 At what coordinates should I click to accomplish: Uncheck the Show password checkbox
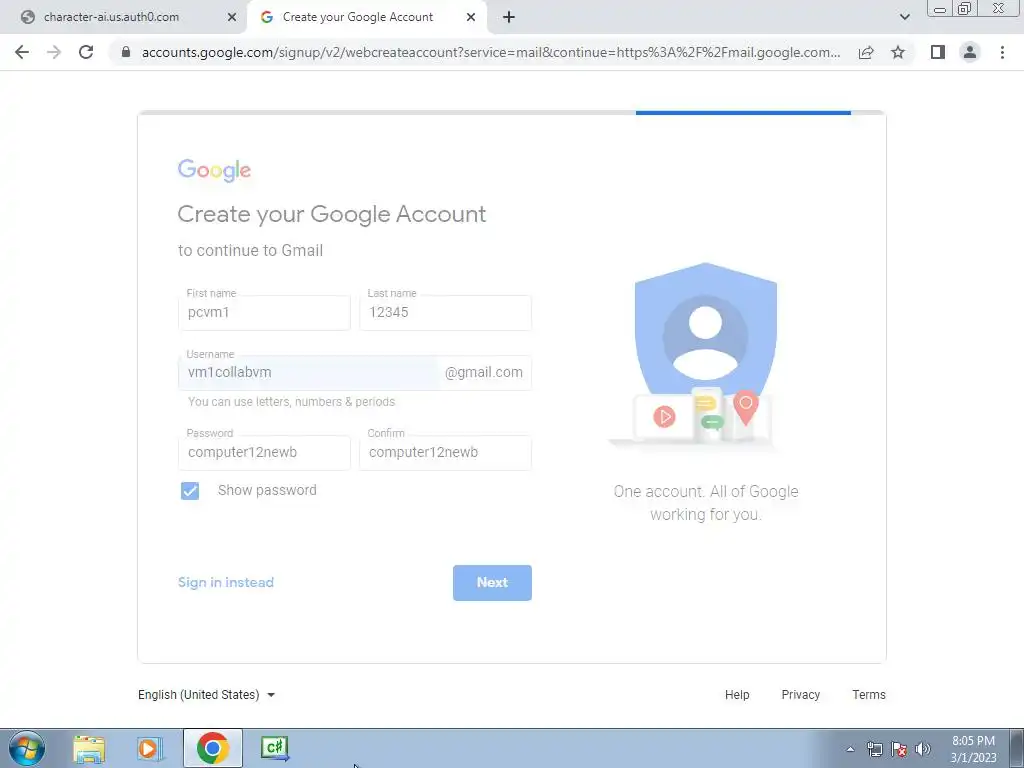(x=190, y=490)
